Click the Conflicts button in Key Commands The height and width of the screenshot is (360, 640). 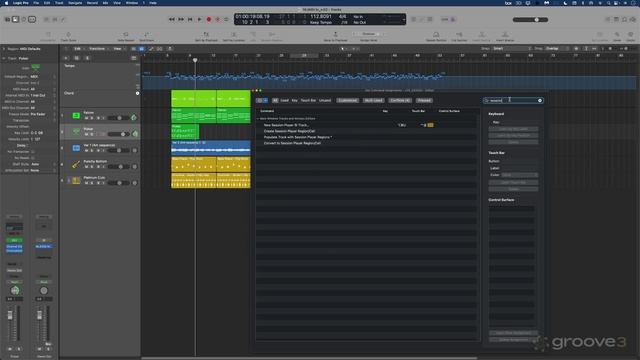pos(400,100)
